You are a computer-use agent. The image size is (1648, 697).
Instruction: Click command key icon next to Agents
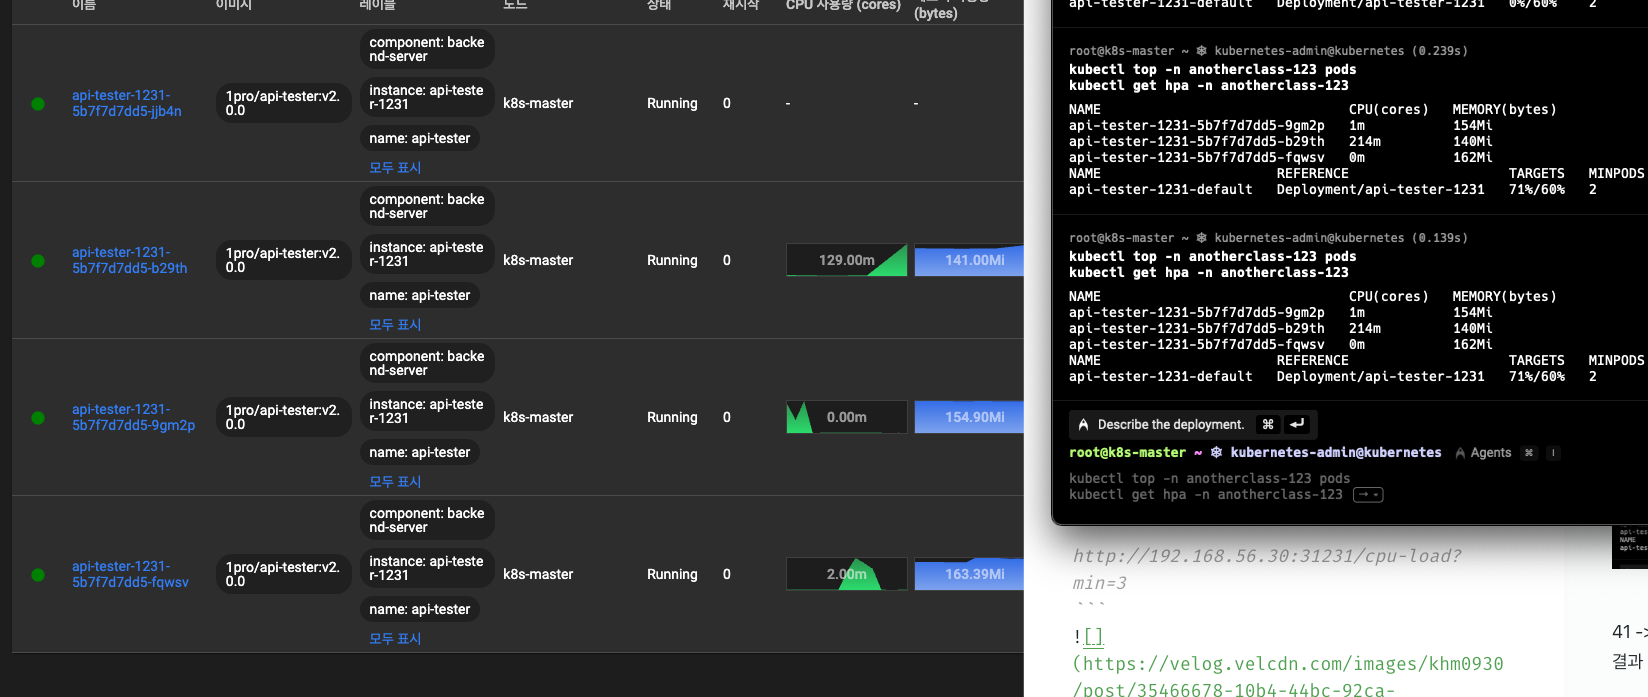(1528, 452)
